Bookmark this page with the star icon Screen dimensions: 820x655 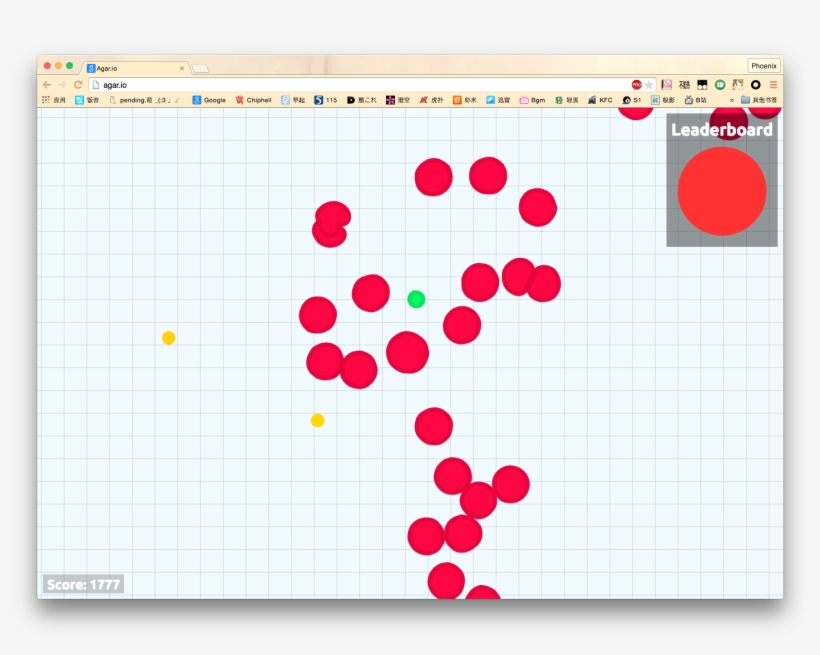649,85
